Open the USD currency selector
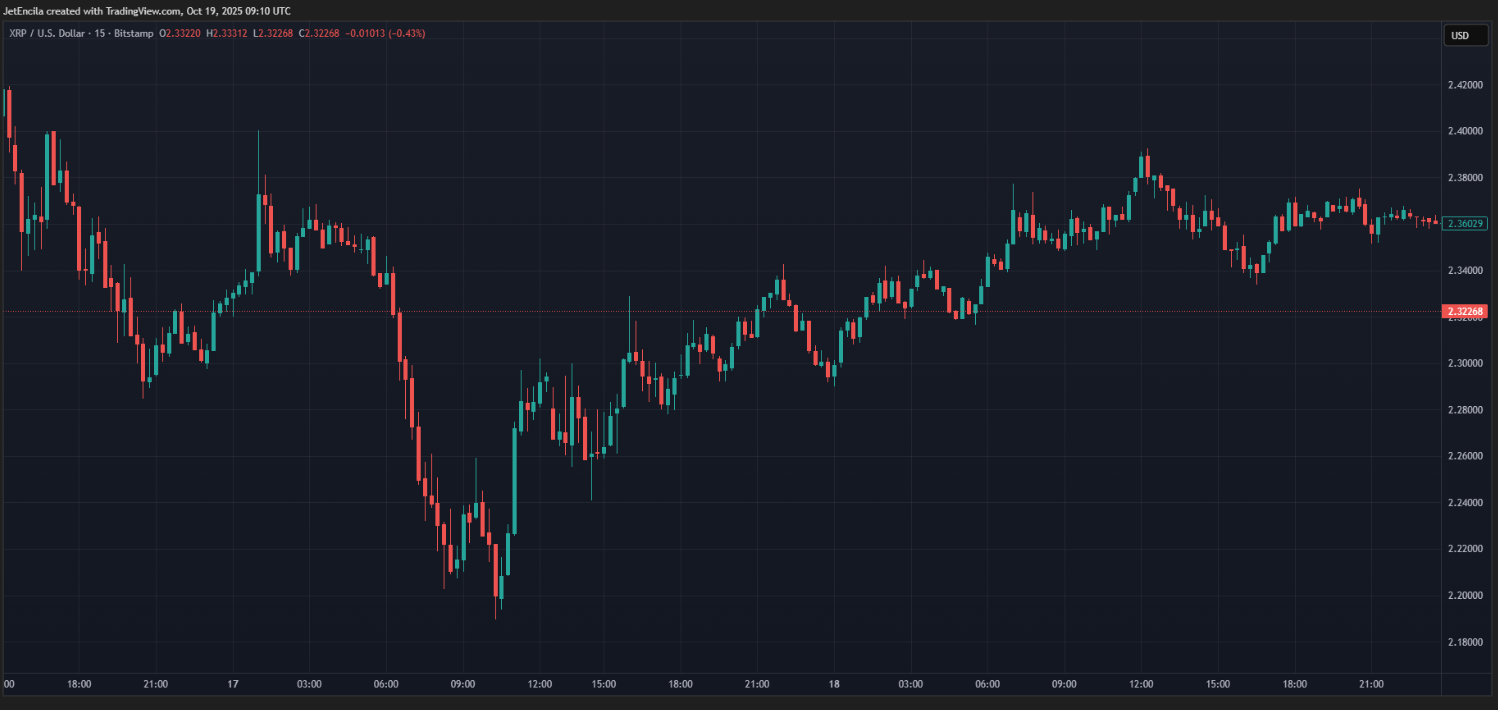Viewport: 1498px width, 710px height. click(x=1460, y=36)
